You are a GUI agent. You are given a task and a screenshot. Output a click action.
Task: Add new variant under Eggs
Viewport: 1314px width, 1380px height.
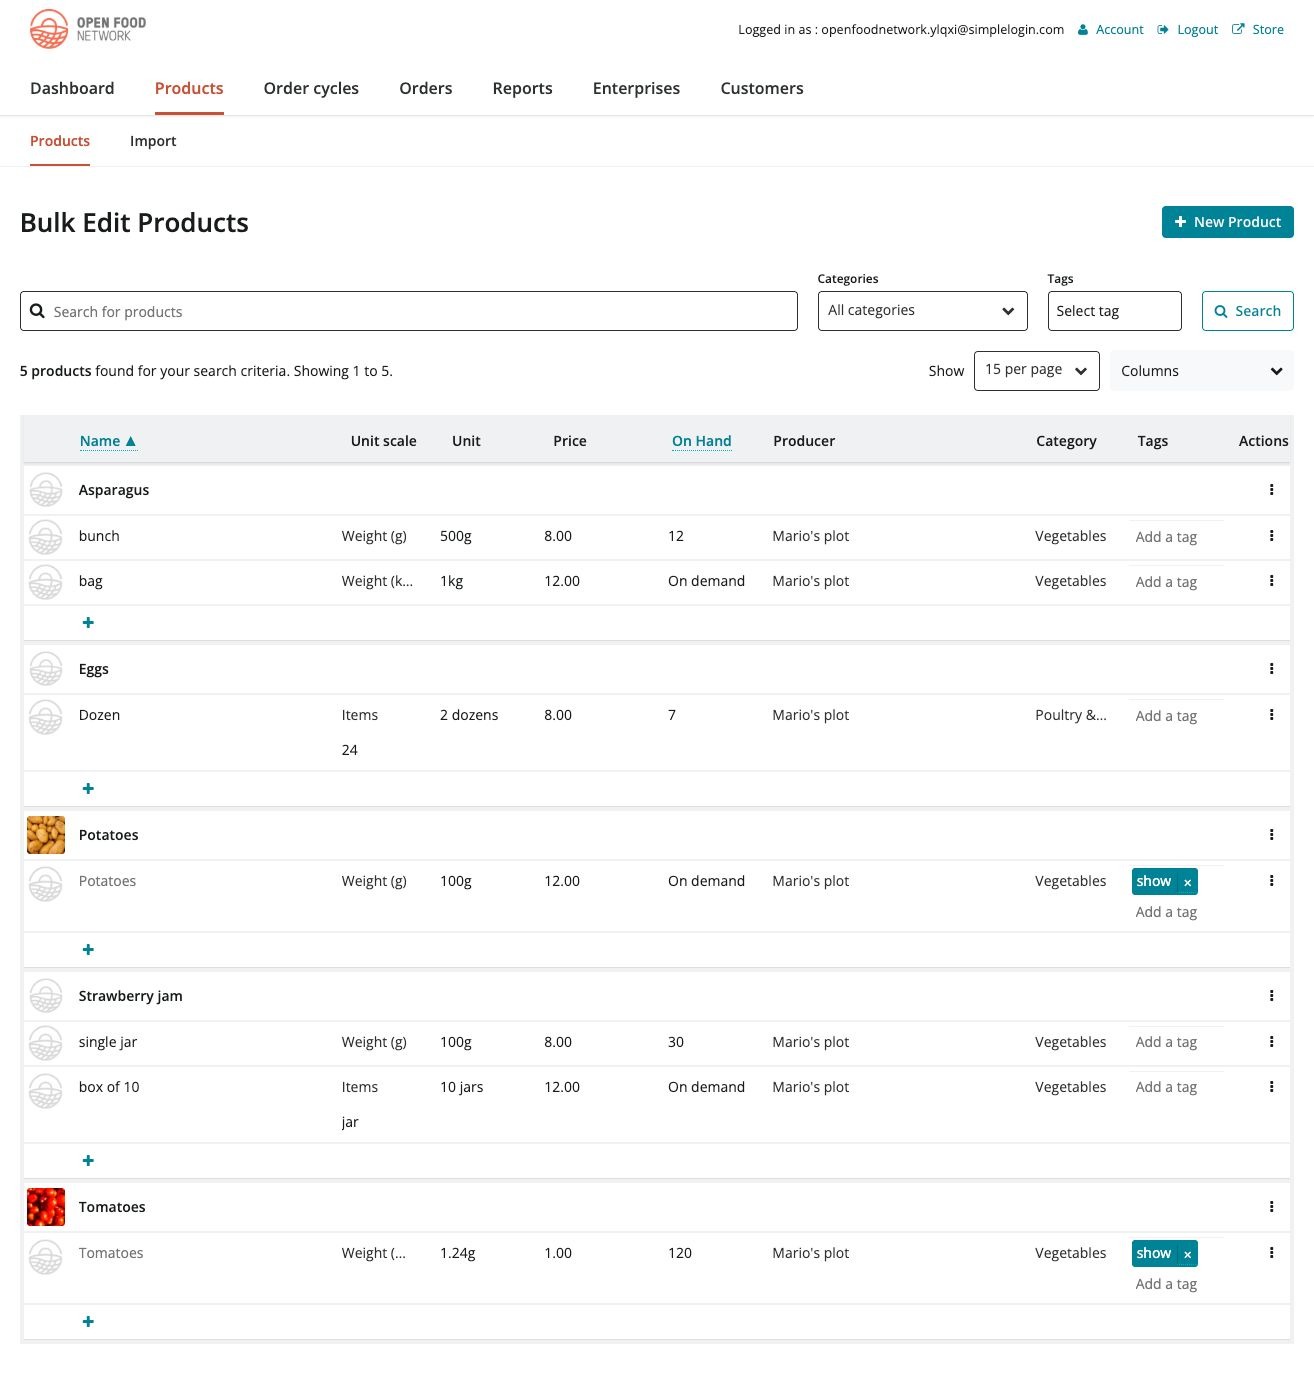point(88,789)
